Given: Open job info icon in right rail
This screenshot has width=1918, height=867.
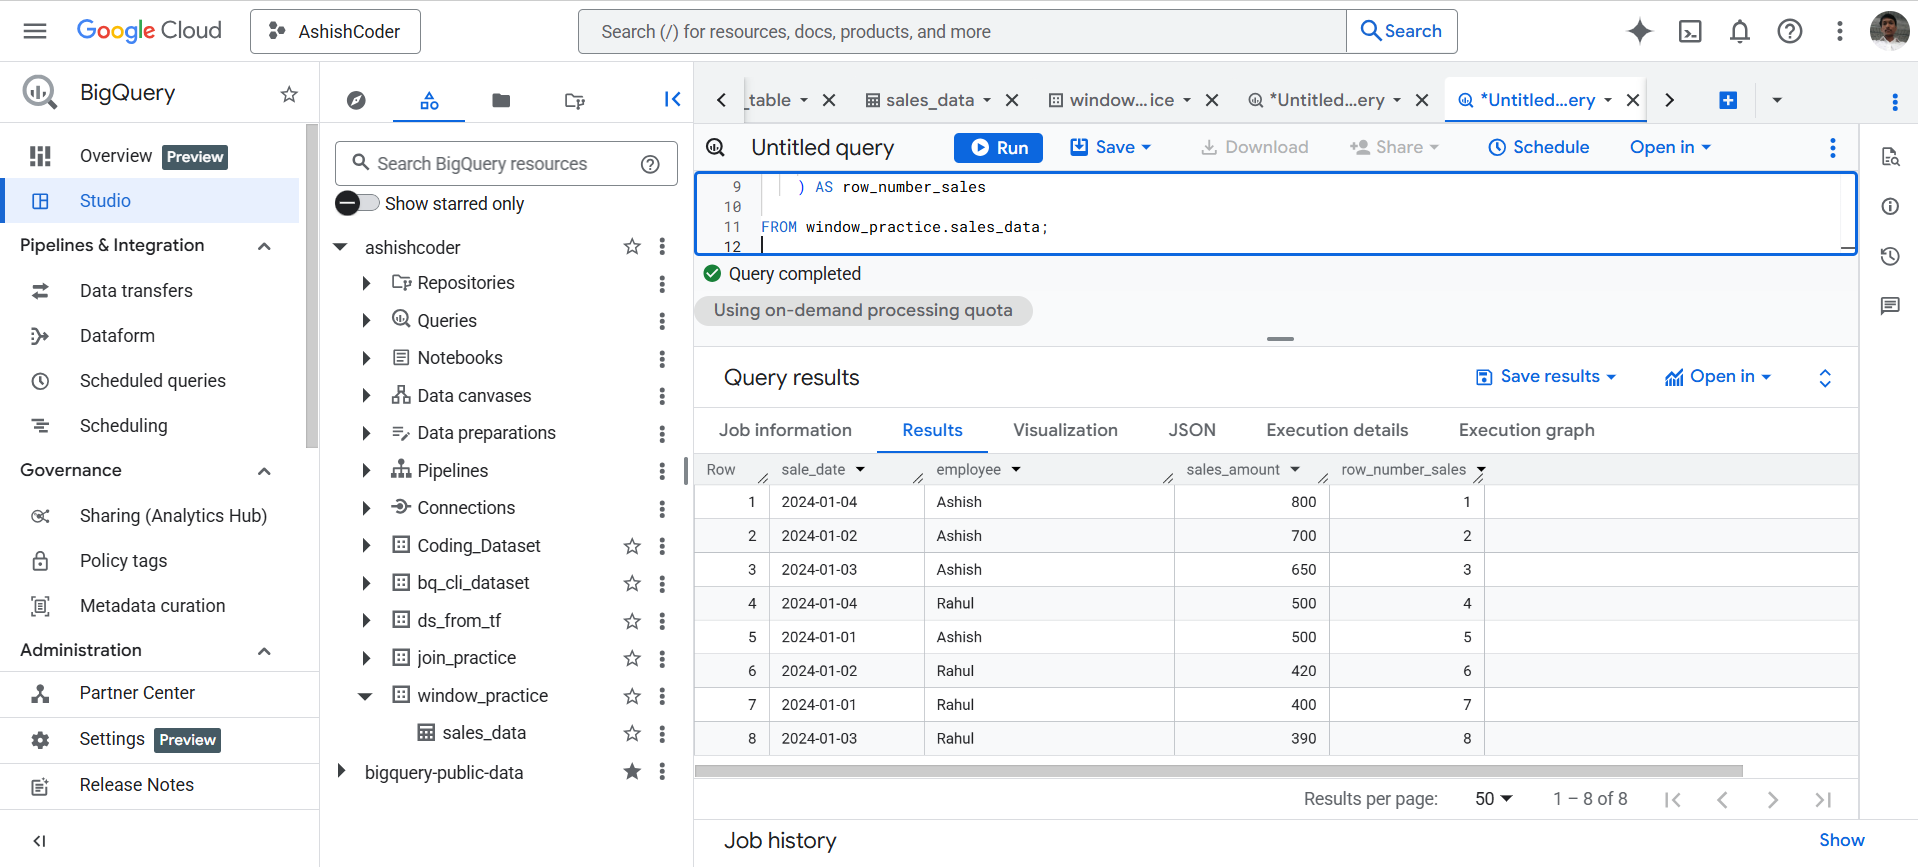Looking at the screenshot, I should (1890, 206).
